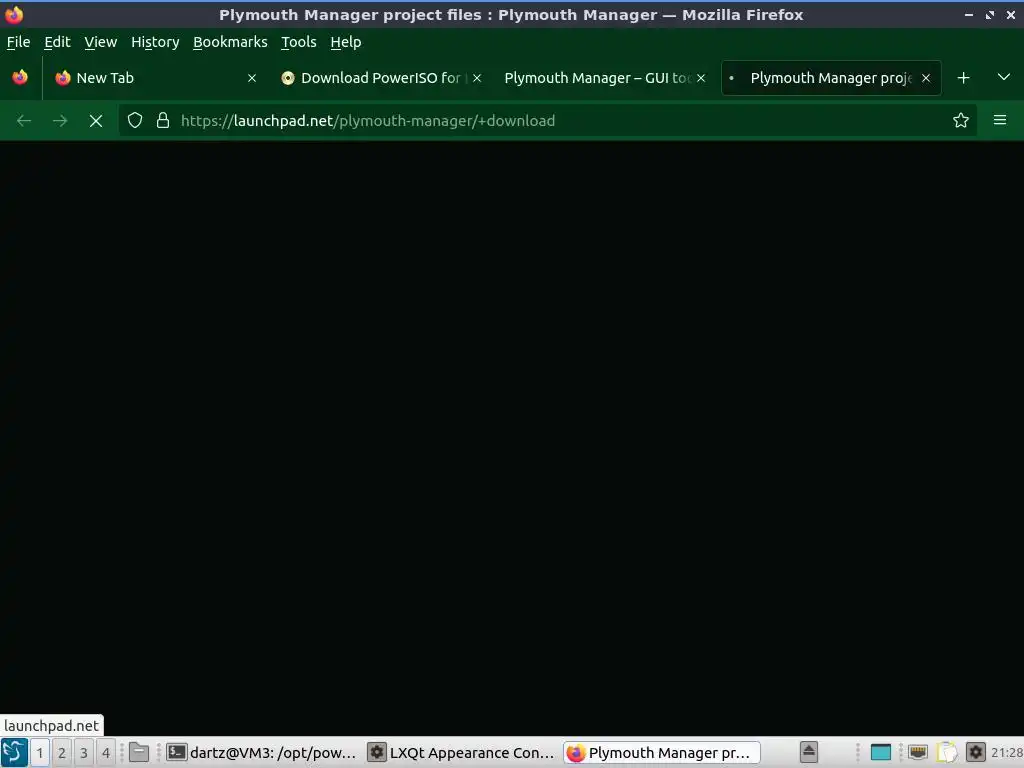Open the clipboard manager tray icon
Image resolution: width=1024 pixels, height=768 pixels.
tap(947, 753)
